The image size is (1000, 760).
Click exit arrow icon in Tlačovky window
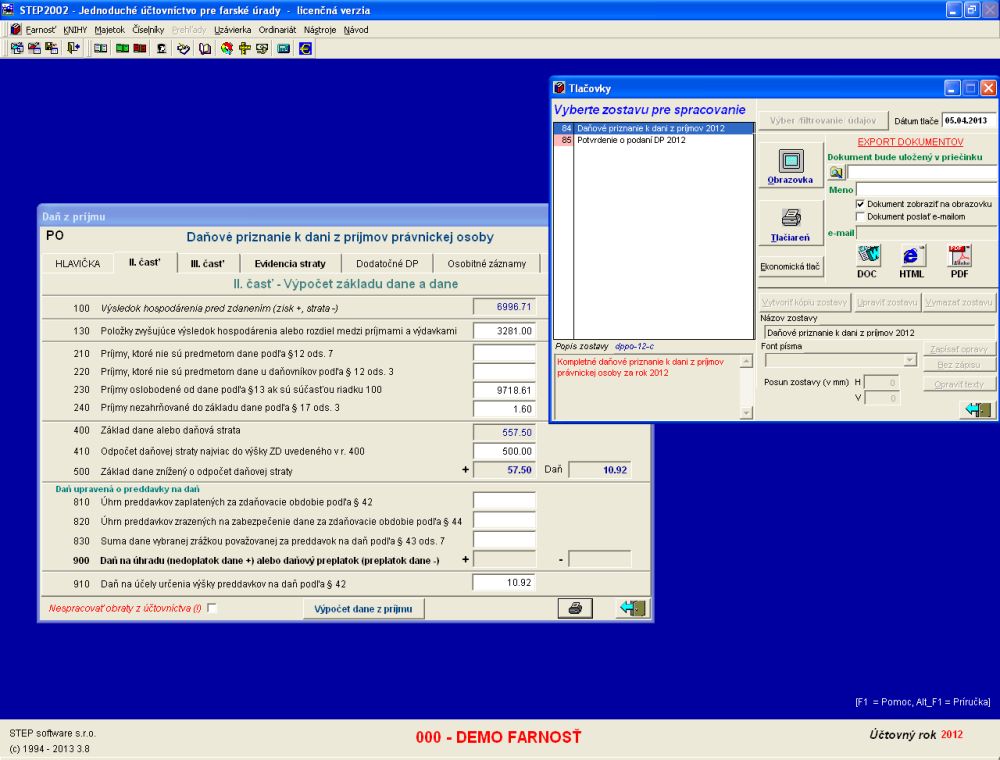(x=977, y=409)
